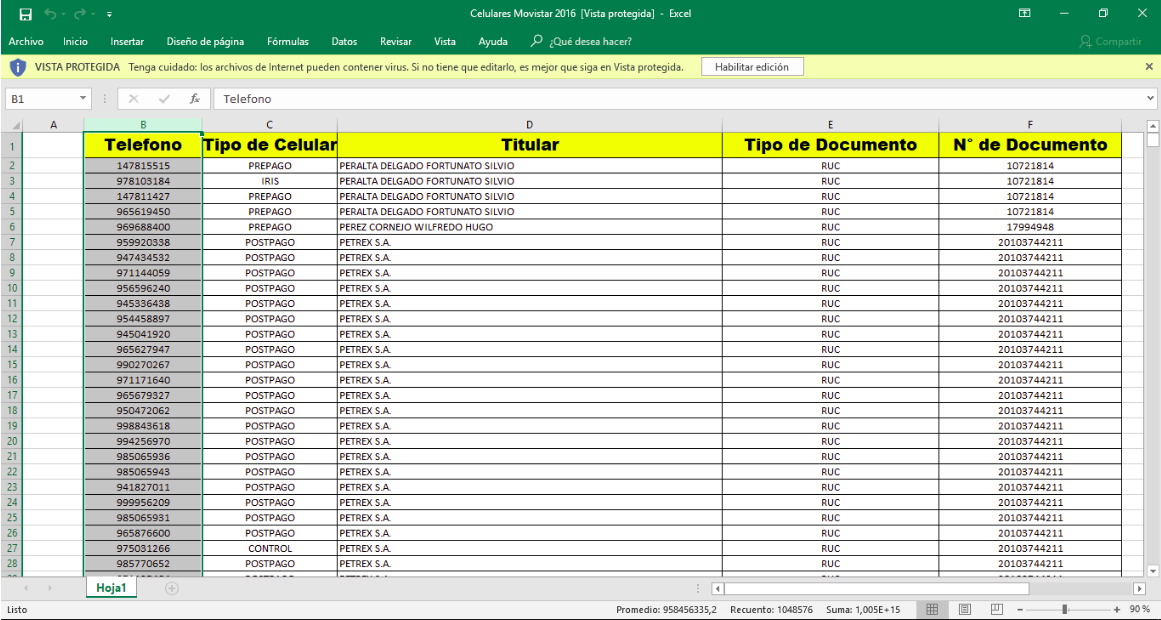Open the Ribbon Display Options icon
Image resolution: width=1161 pixels, height=620 pixels.
[1025, 13]
